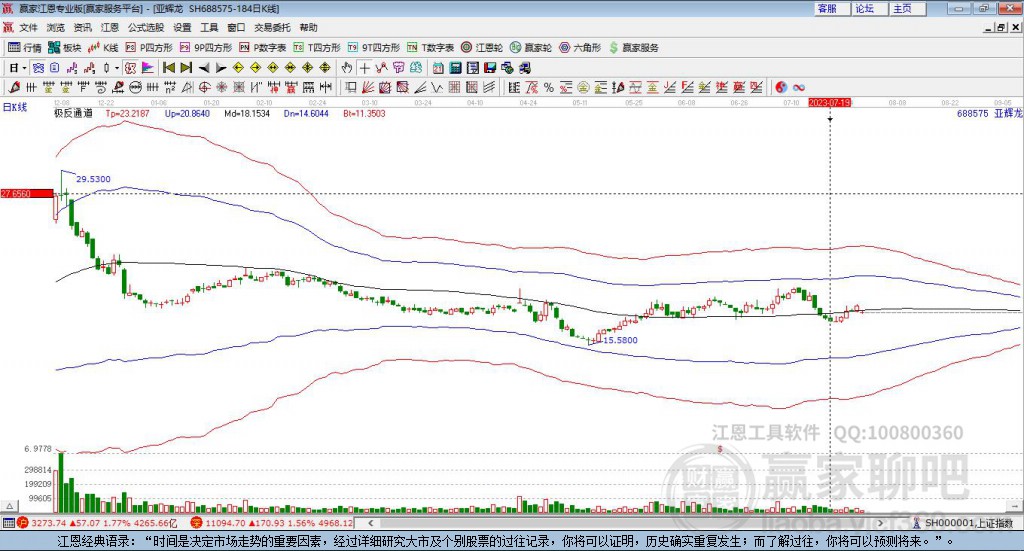This screenshot has height=551, width=1024.
Task: Open 赢家服务 with the dollar icon
Action: click(x=633, y=48)
